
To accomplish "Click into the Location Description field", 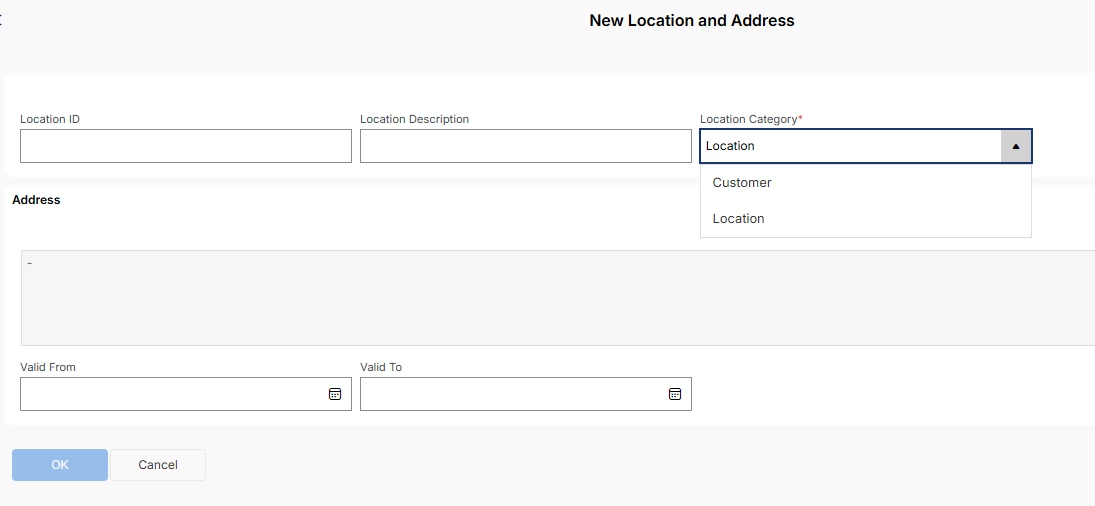I will pos(526,146).
